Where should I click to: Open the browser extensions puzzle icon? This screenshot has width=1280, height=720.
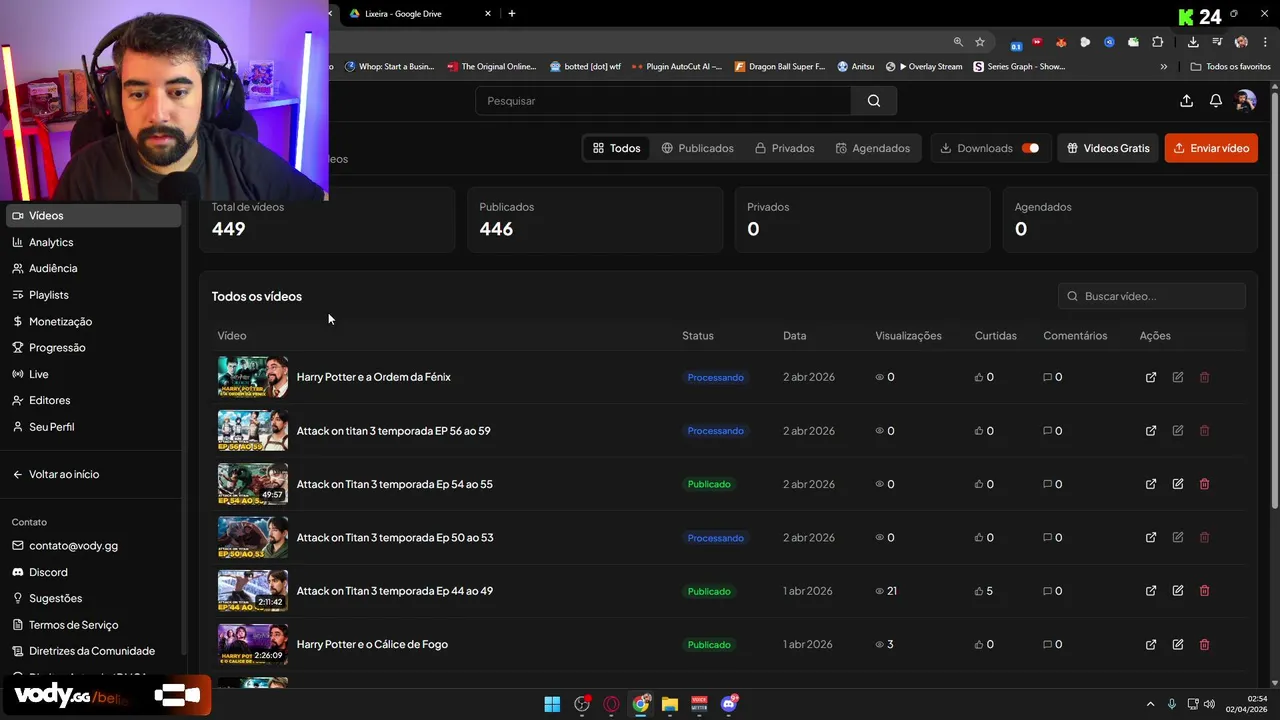point(1157,42)
